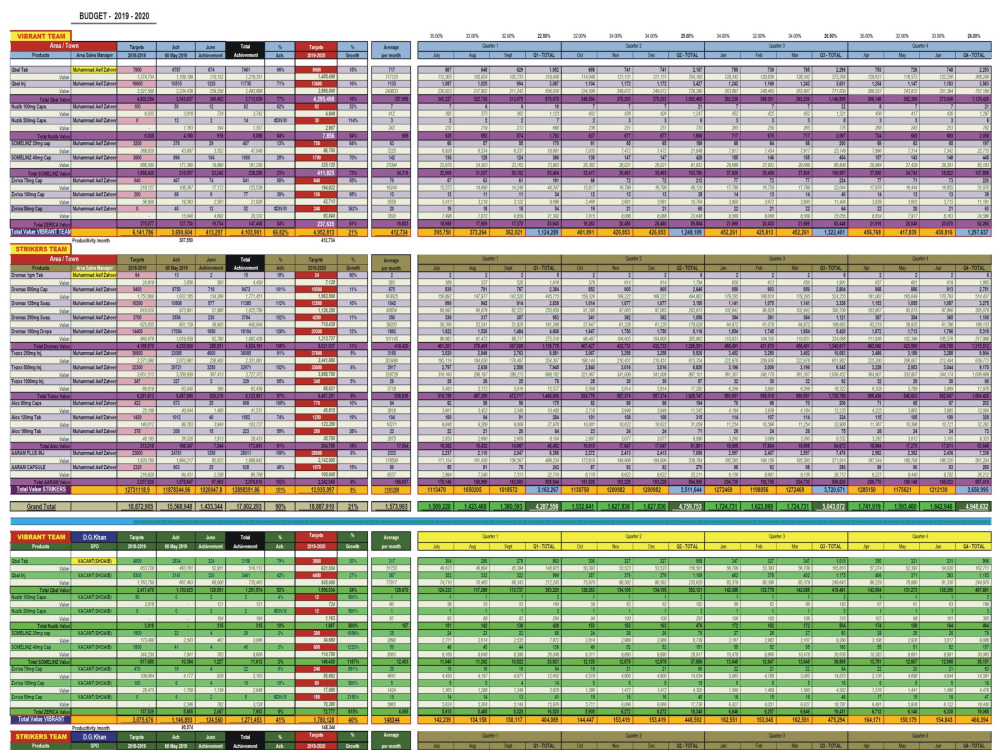
Task: Select the 404,089 Q1 total cell
Action: tap(543, 719)
